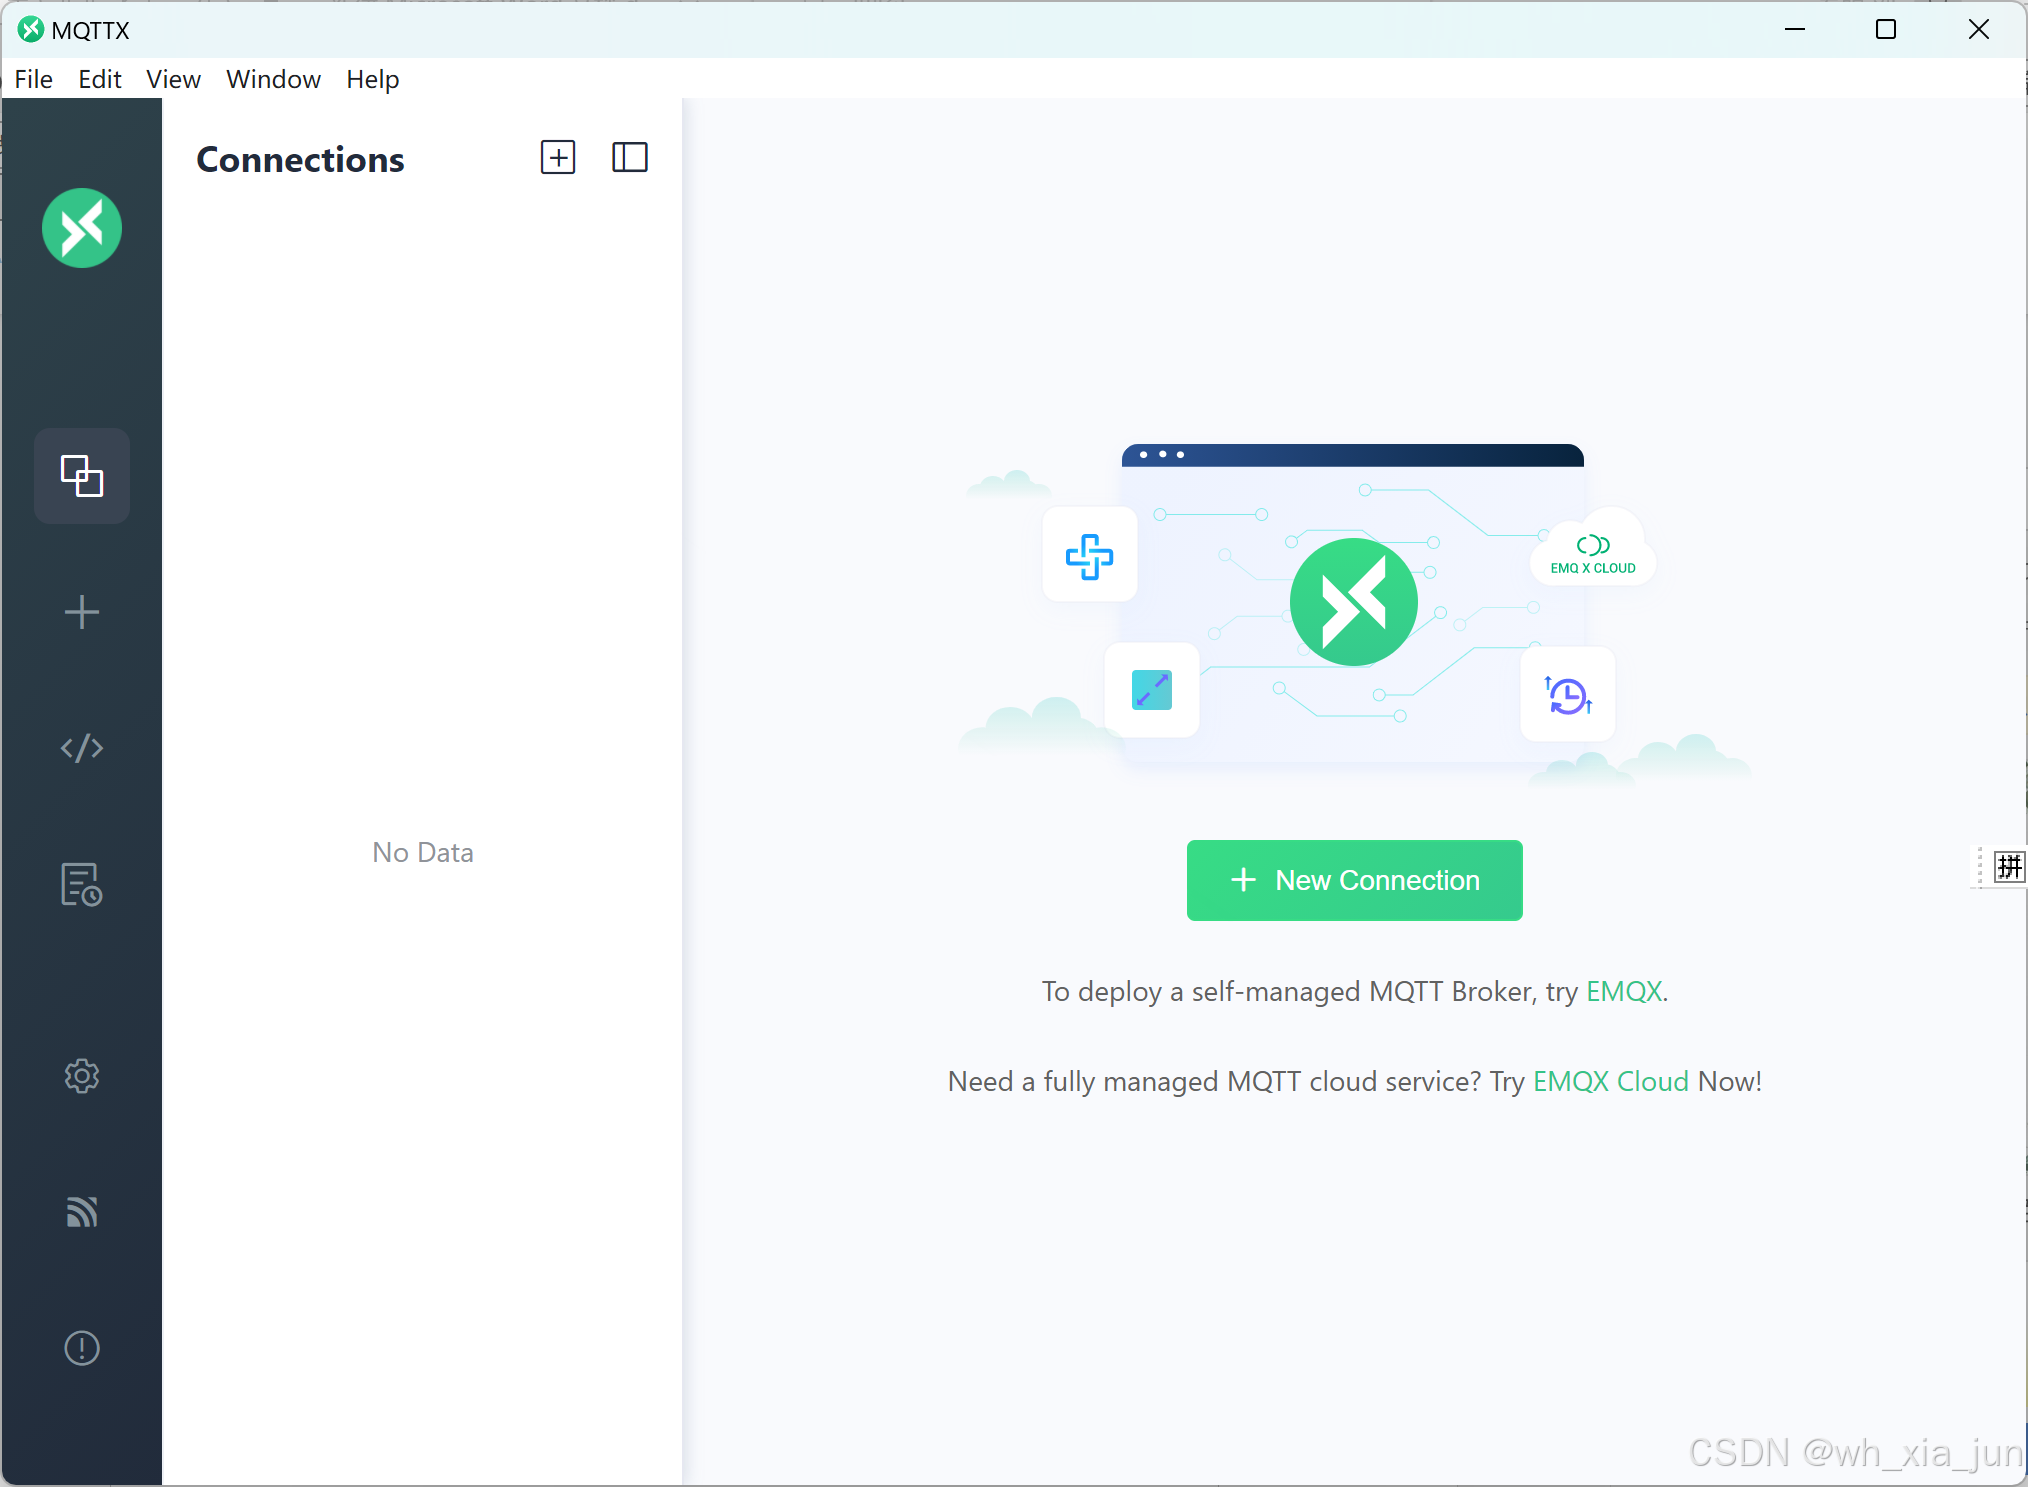The height and width of the screenshot is (1487, 2028).
Task: Click the floating grid widget at right edge
Action: [2008, 866]
